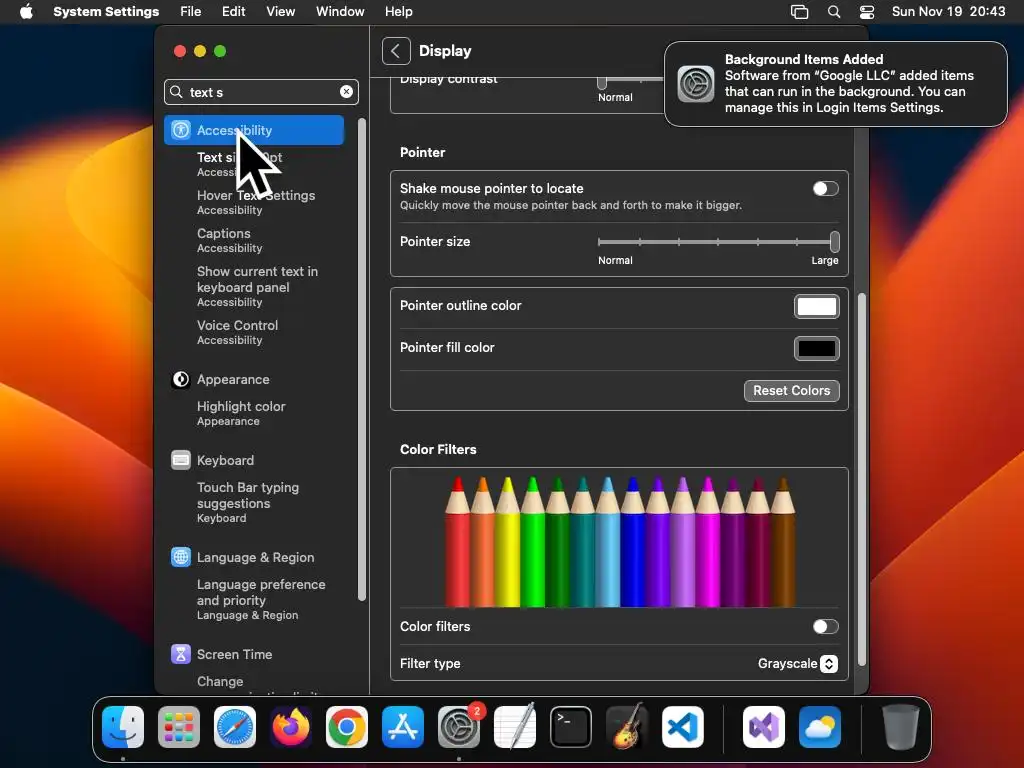This screenshot has width=1024, height=768.
Task: Open the File menu
Action: click(x=191, y=11)
